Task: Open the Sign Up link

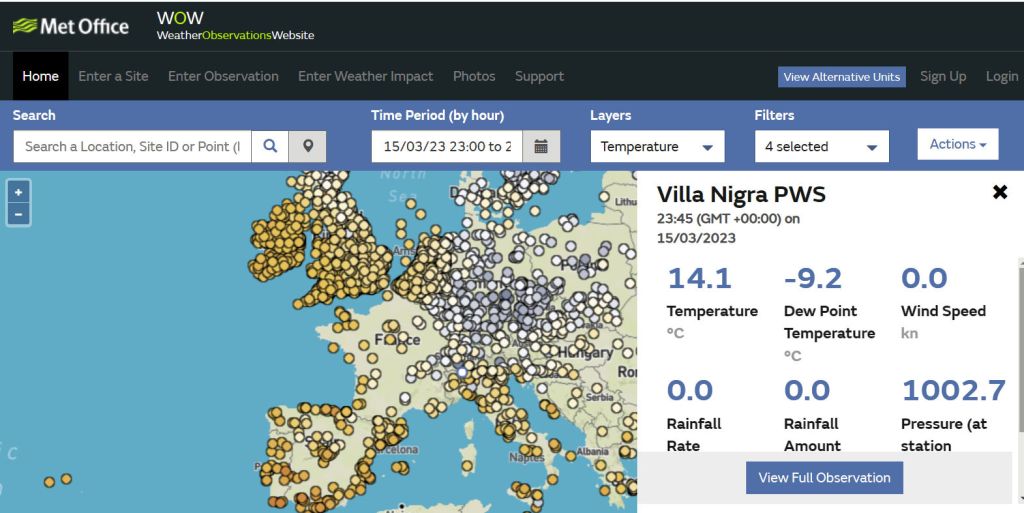Action: 942,76
